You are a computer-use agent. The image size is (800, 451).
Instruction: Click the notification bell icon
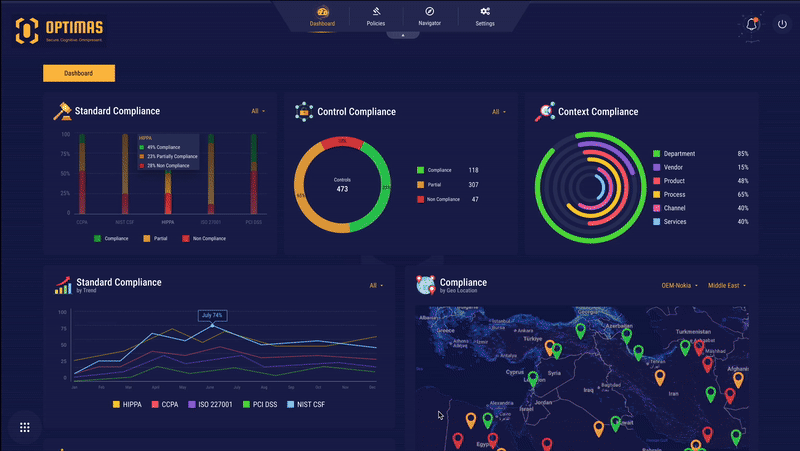(750, 23)
